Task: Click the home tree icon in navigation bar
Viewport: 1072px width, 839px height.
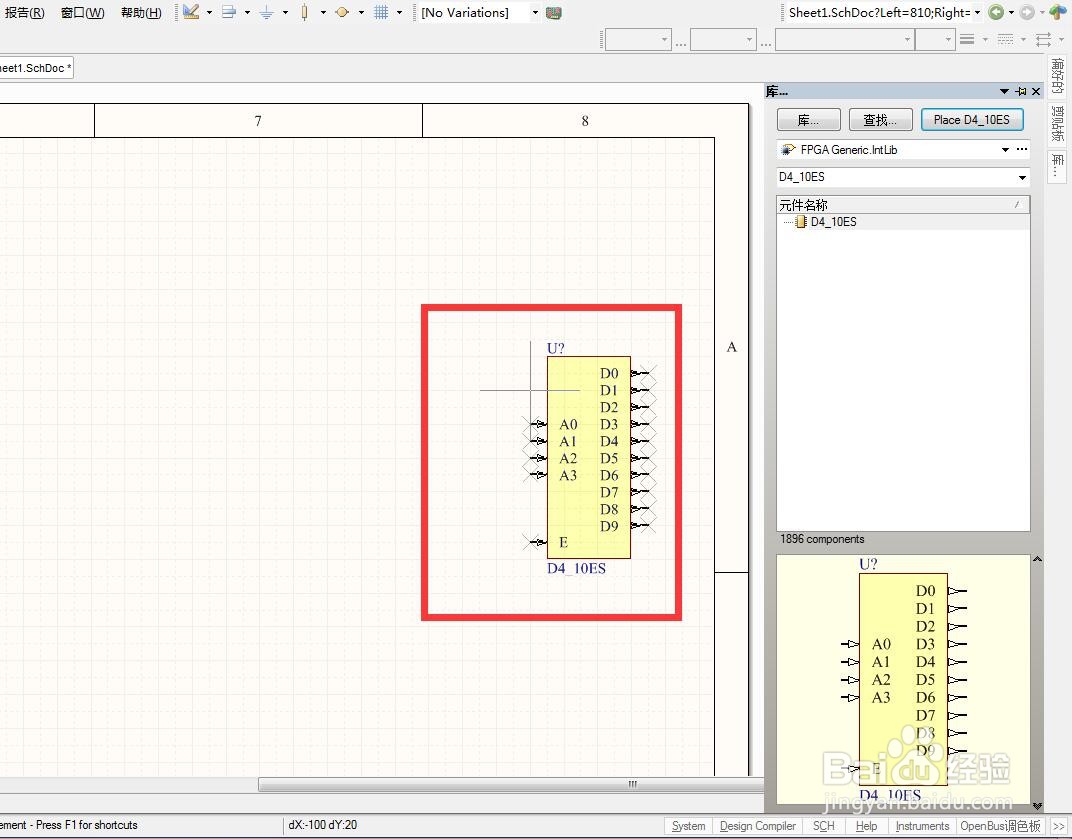Action: point(1058,12)
